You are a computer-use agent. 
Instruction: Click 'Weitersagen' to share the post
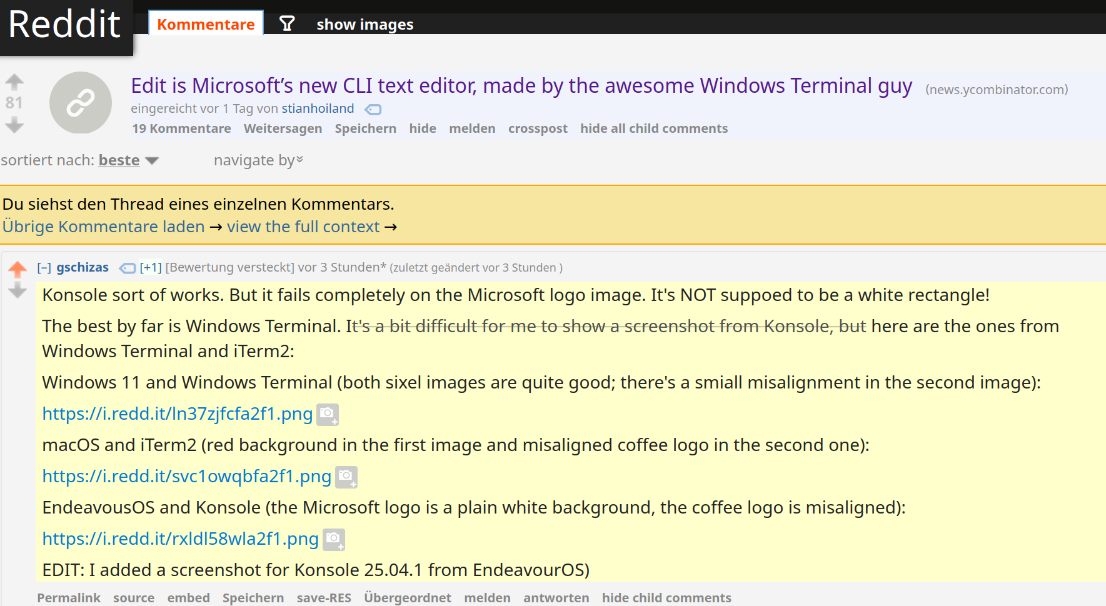coord(283,128)
